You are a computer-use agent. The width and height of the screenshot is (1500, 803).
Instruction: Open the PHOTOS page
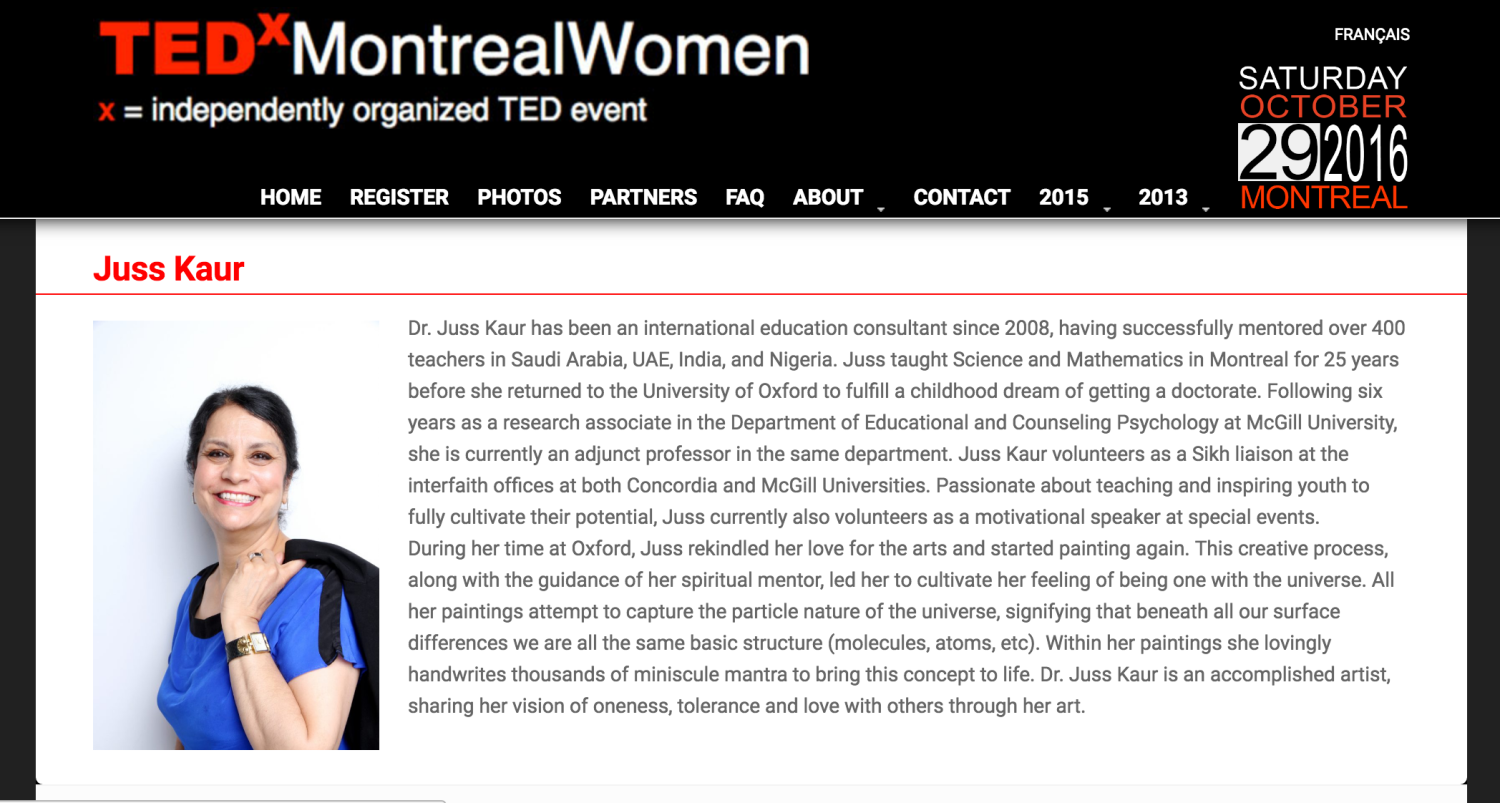coord(519,197)
